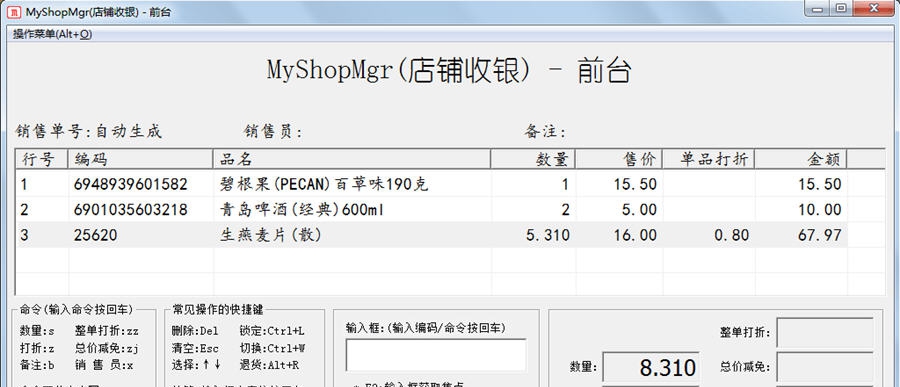Select the 品名 column header
The image size is (900, 387).
pyautogui.click(x=352, y=159)
